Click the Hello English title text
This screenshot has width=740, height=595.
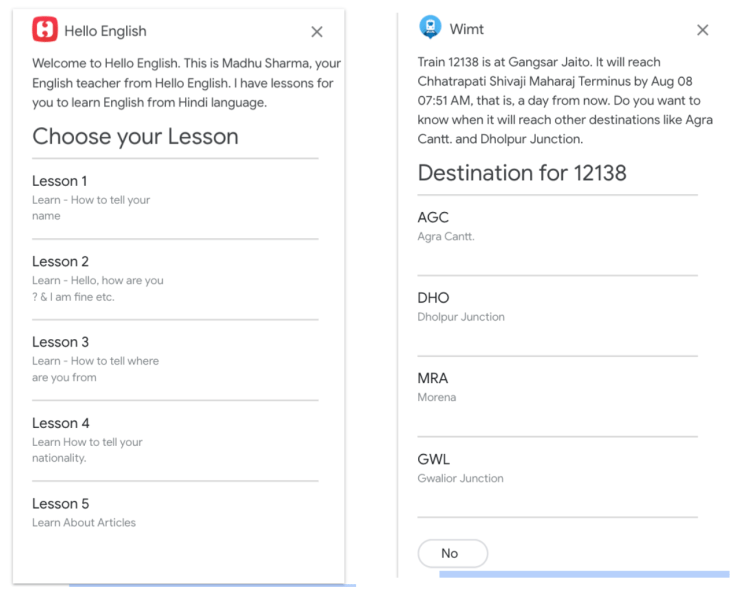[x=105, y=31]
